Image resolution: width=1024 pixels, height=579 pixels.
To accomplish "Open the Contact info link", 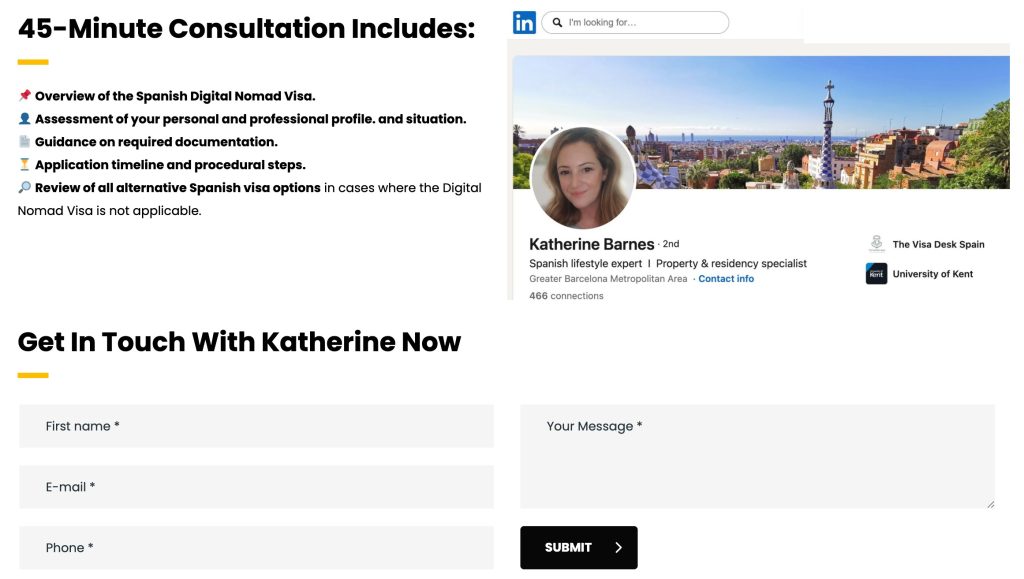I will click(726, 279).
